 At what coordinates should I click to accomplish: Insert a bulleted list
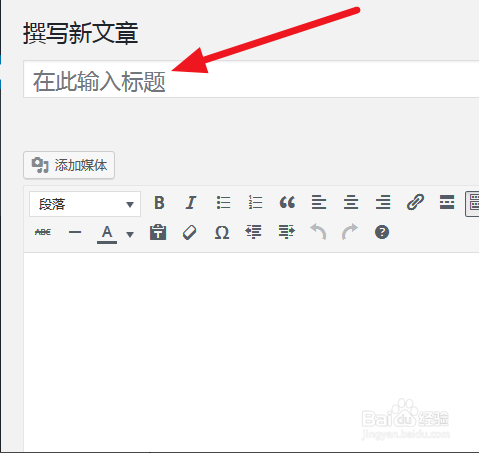pos(223,203)
